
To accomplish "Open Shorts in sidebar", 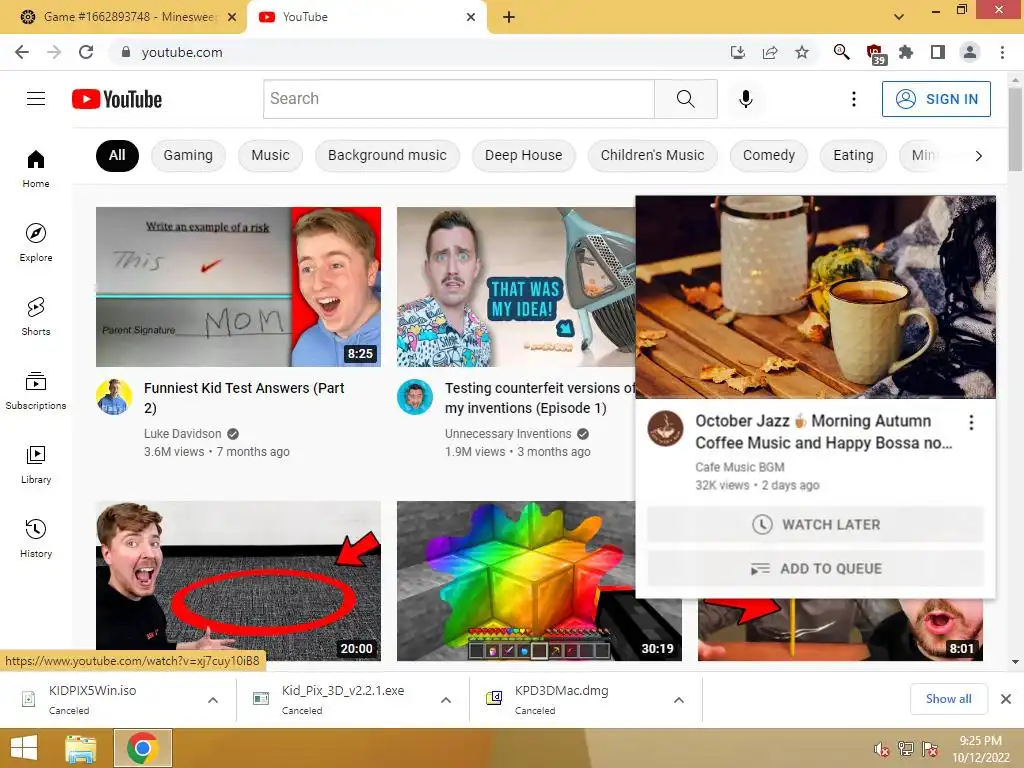I will [x=36, y=316].
